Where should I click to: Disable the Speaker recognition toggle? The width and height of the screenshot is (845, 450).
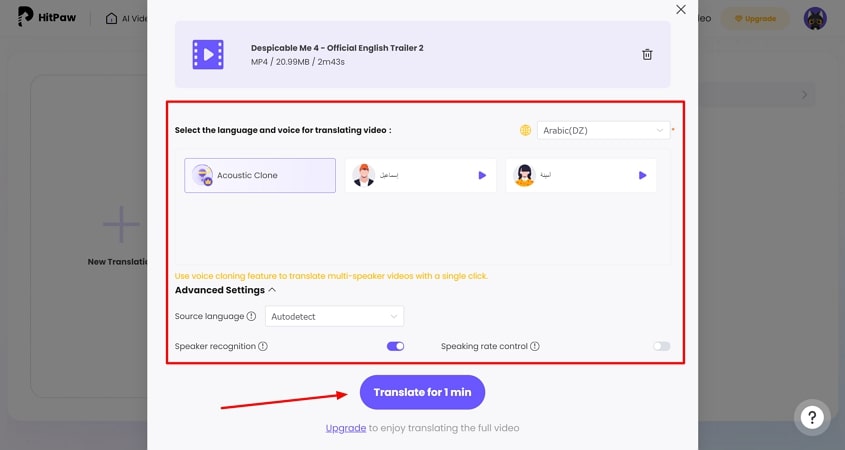tap(395, 346)
